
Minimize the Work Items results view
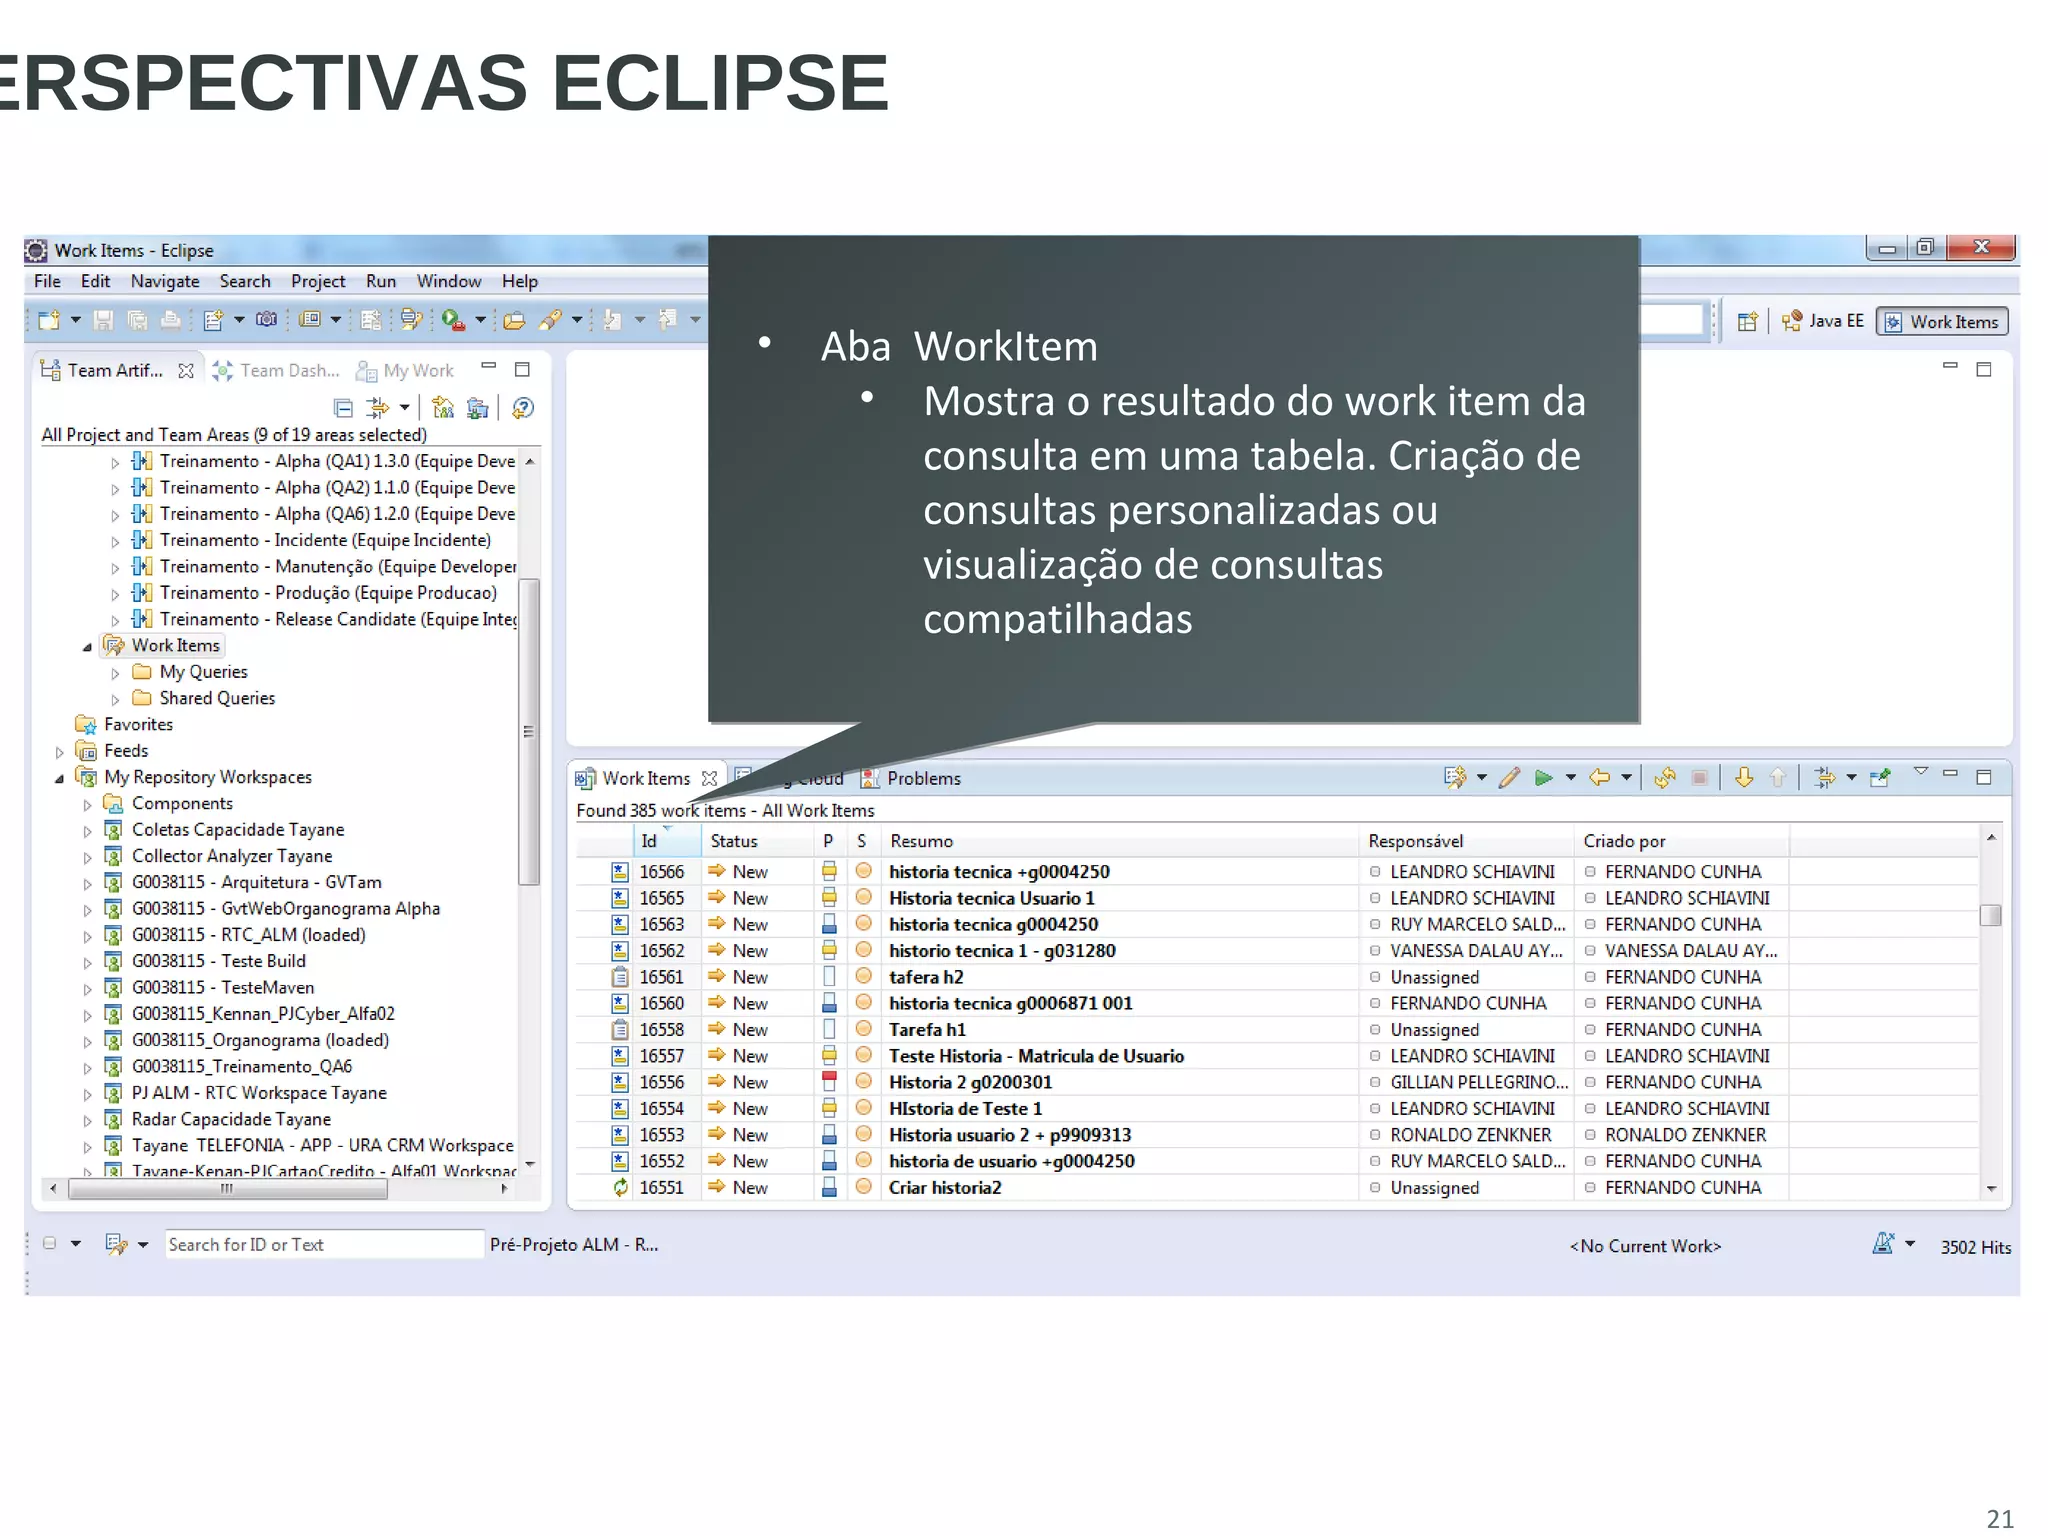pyautogui.click(x=1950, y=774)
